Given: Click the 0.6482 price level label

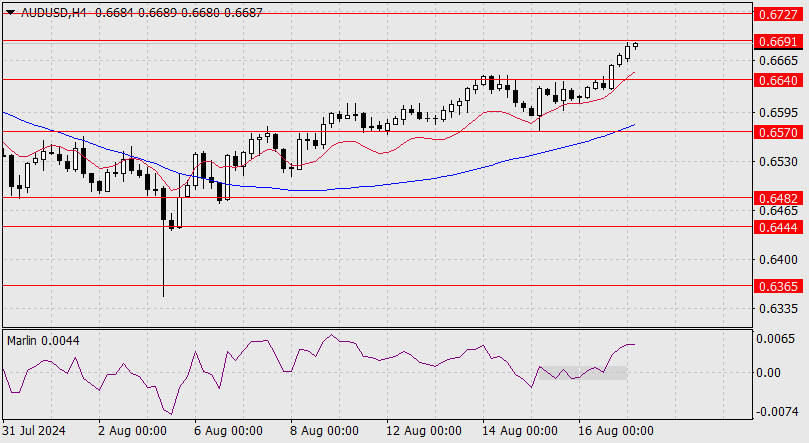Looking at the screenshot, I should click(779, 199).
